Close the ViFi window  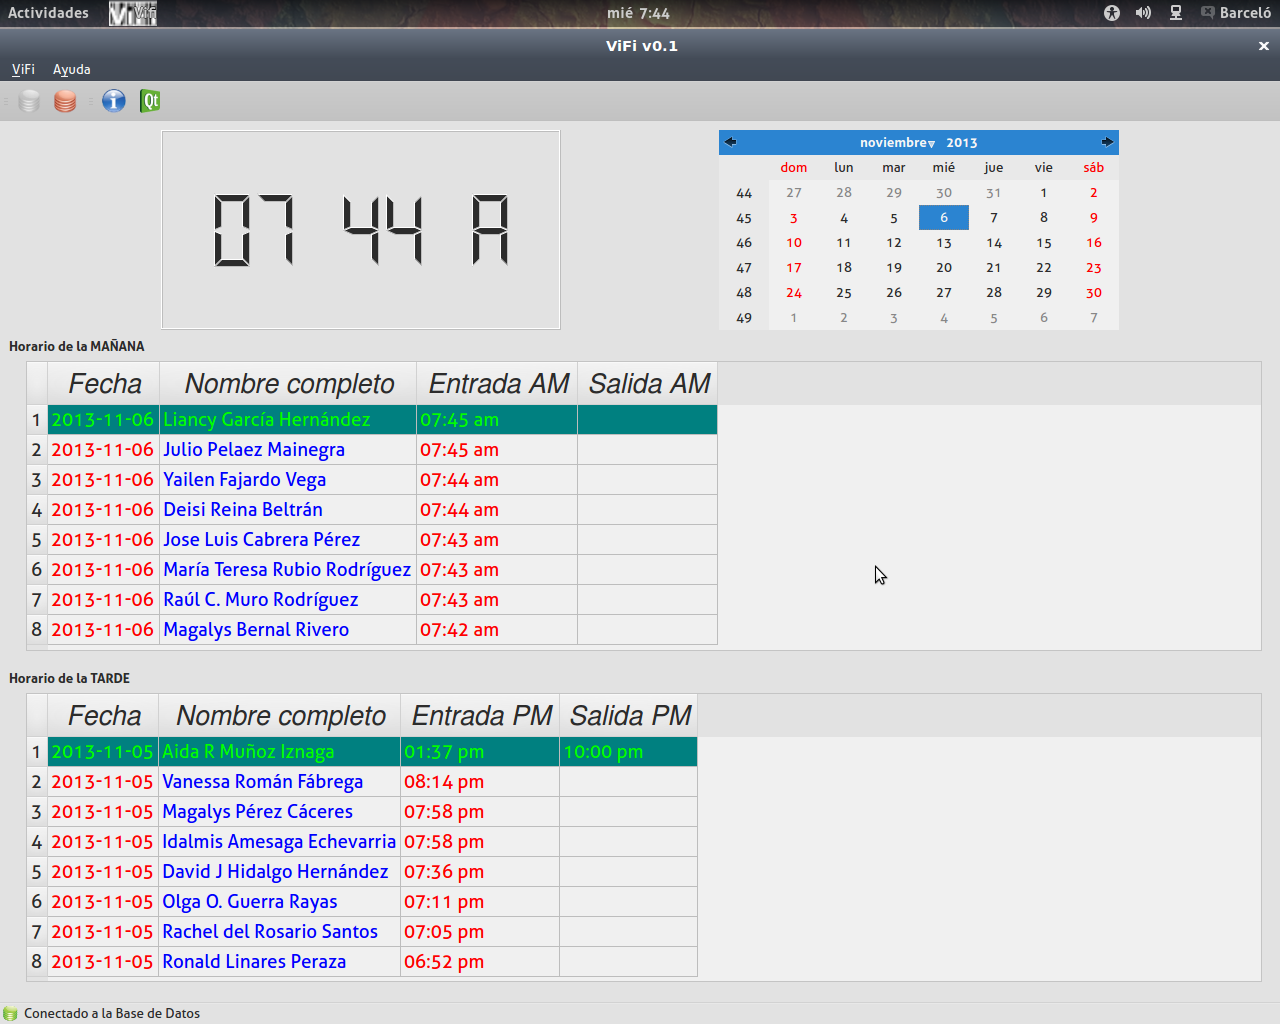[1263, 46]
